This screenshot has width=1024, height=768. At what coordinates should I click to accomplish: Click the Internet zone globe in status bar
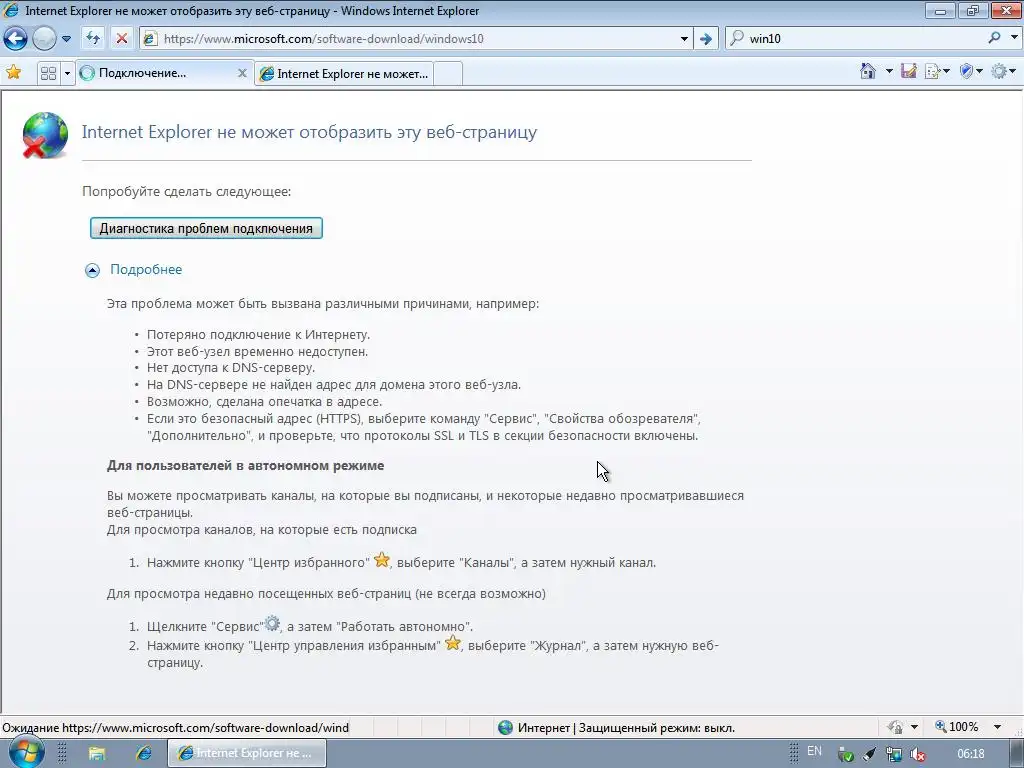[505, 728]
